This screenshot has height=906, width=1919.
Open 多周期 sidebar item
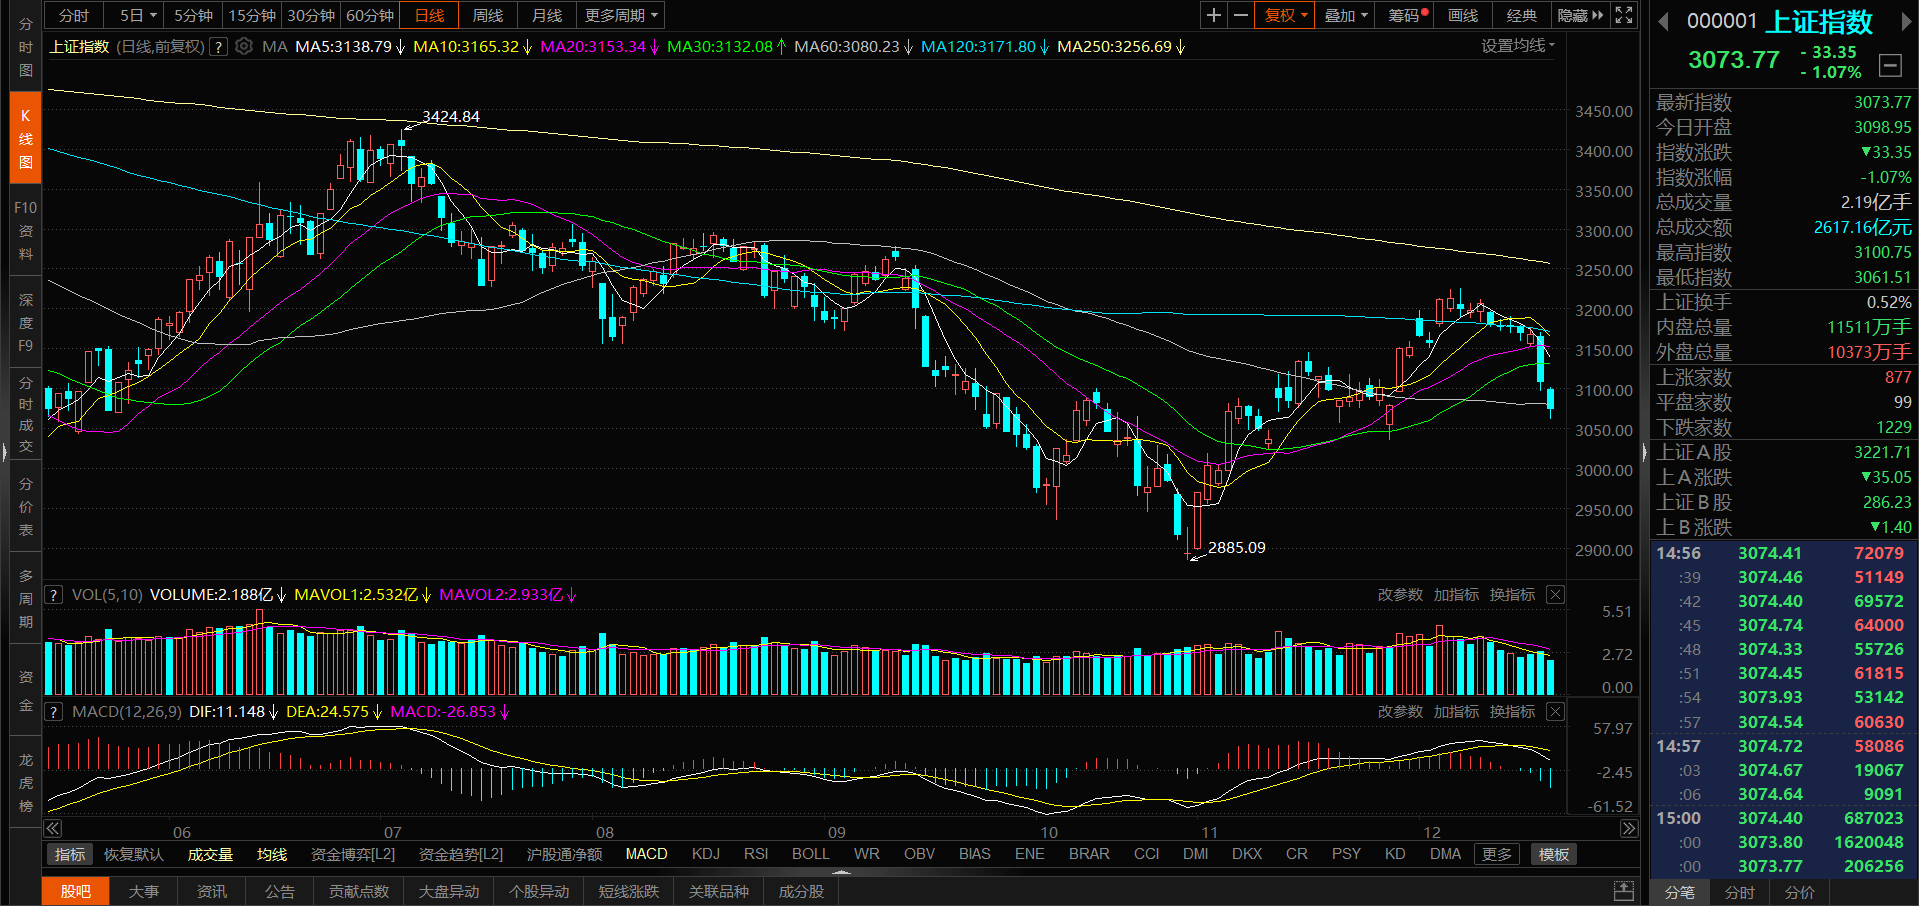[25, 598]
